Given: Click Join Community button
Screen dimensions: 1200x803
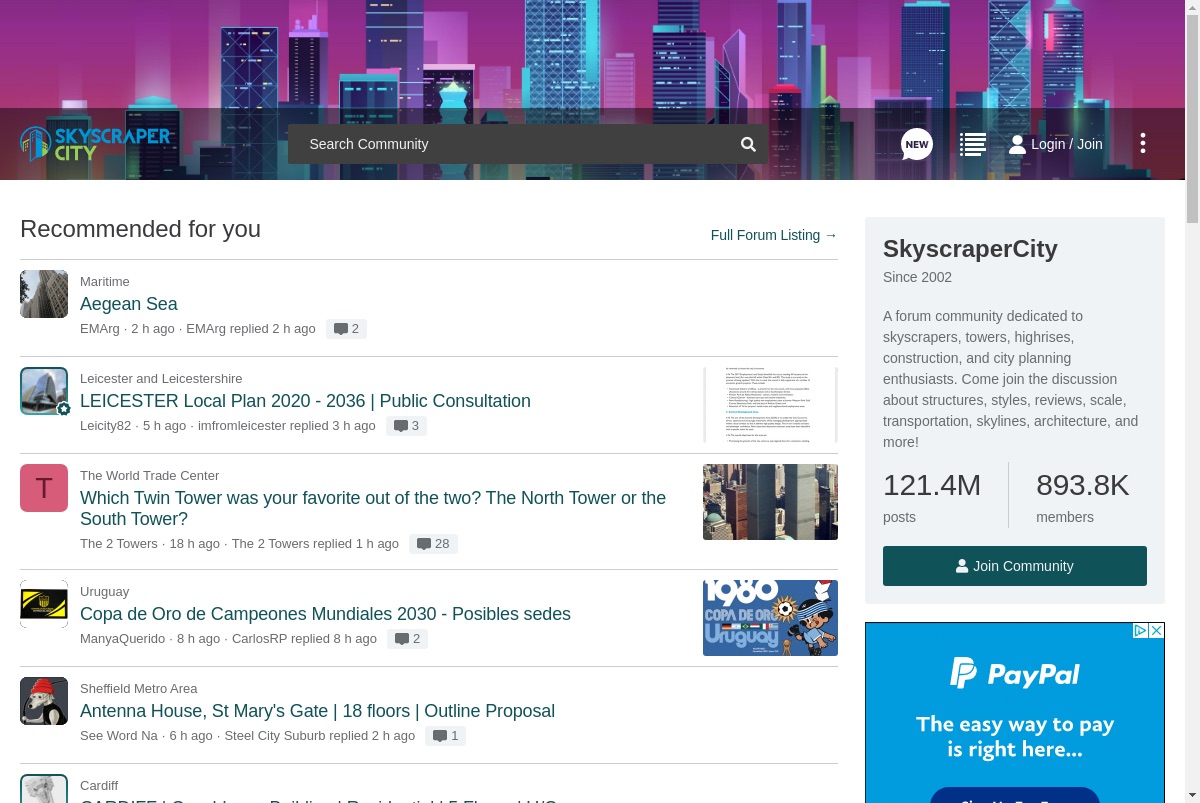Looking at the screenshot, I should click(x=1015, y=566).
